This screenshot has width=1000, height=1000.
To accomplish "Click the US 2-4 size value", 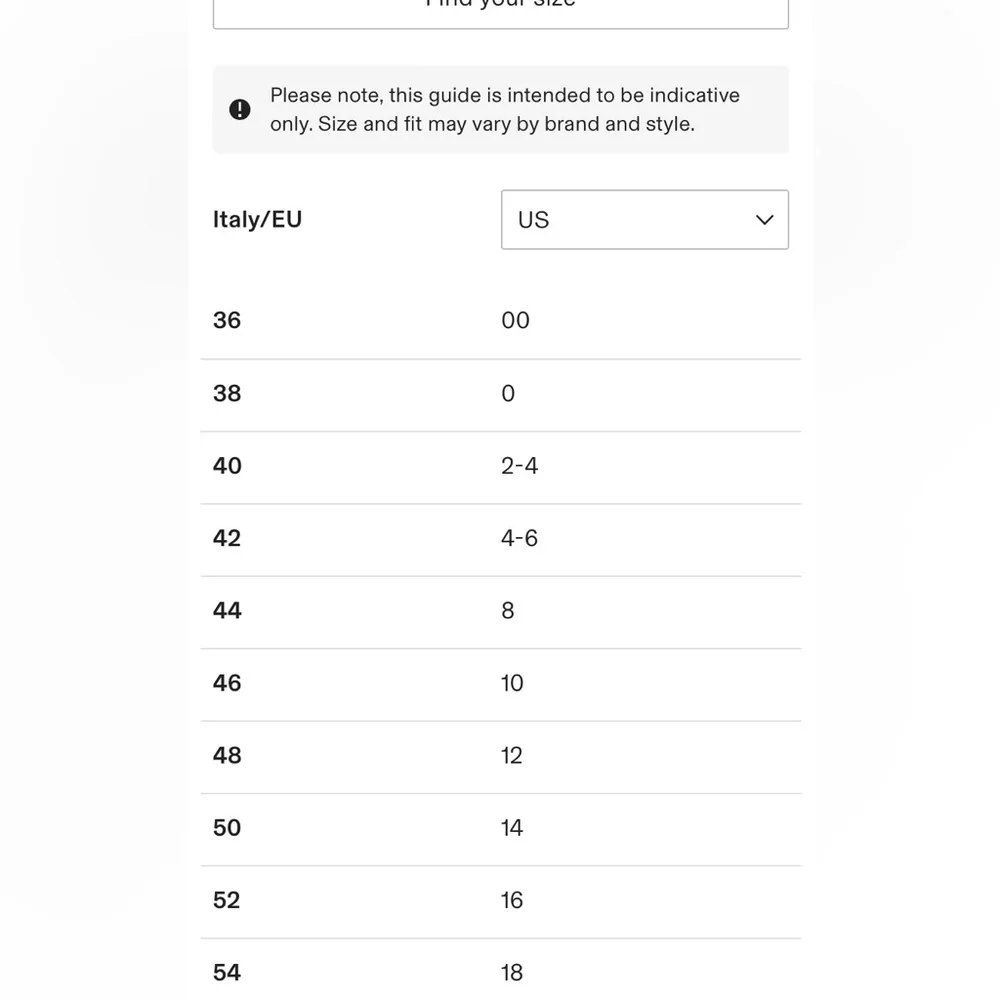I will tap(519, 466).
